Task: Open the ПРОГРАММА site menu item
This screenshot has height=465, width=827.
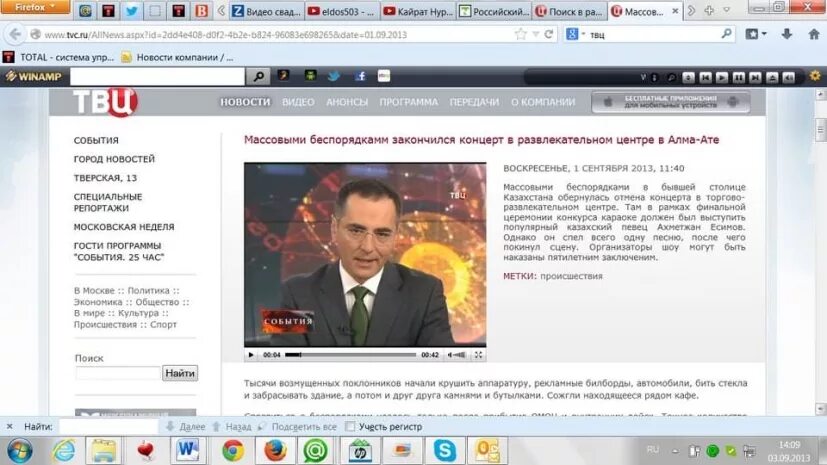Action: click(409, 102)
